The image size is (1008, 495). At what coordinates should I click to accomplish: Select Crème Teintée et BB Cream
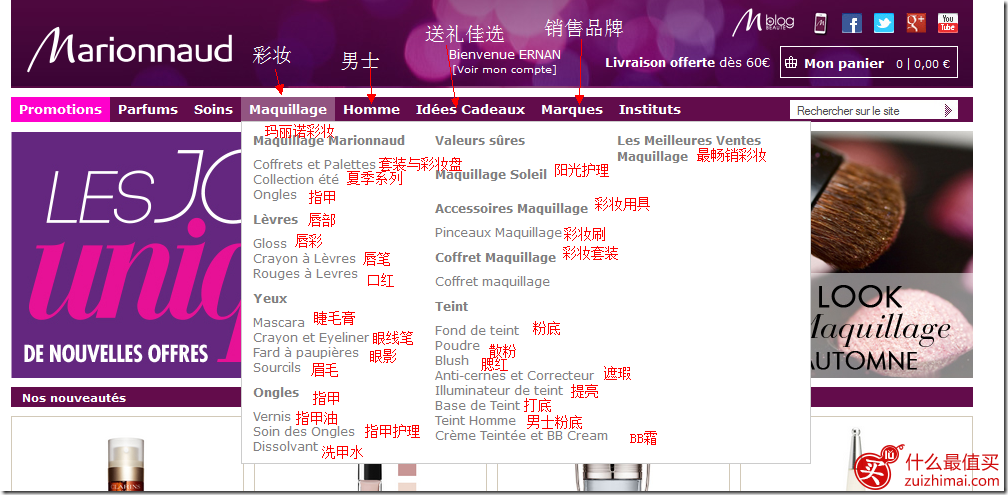[x=521, y=435]
